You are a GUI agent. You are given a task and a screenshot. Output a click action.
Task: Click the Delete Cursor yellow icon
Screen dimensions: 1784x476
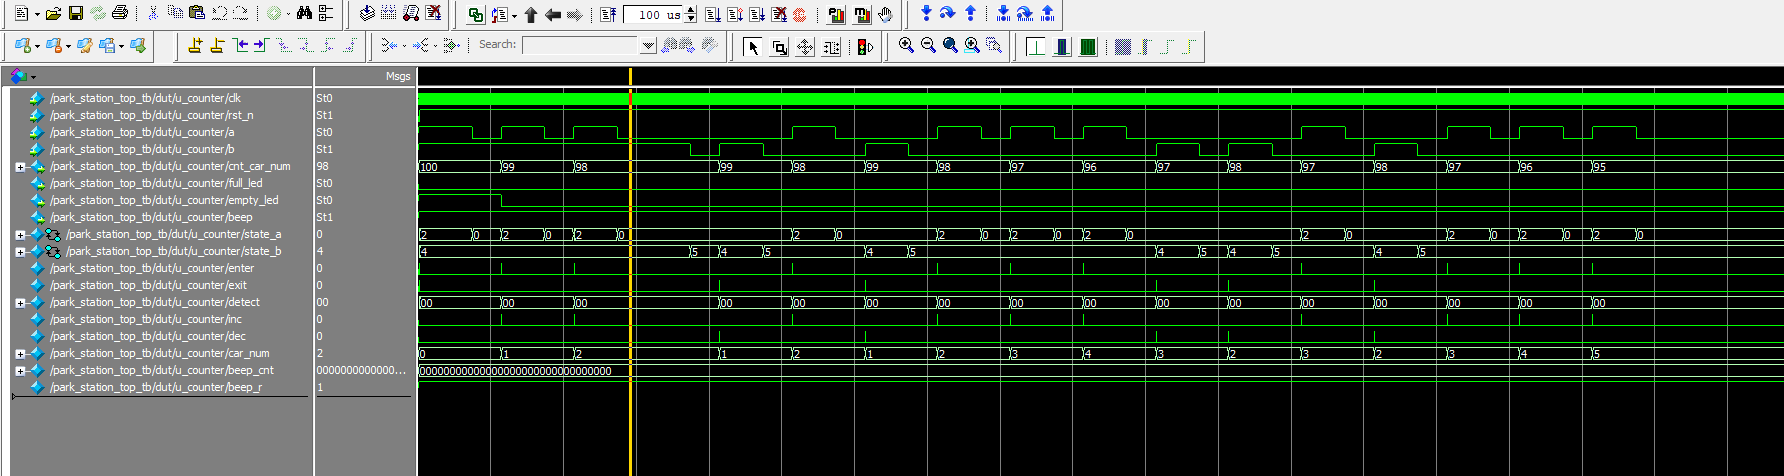coord(217,45)
